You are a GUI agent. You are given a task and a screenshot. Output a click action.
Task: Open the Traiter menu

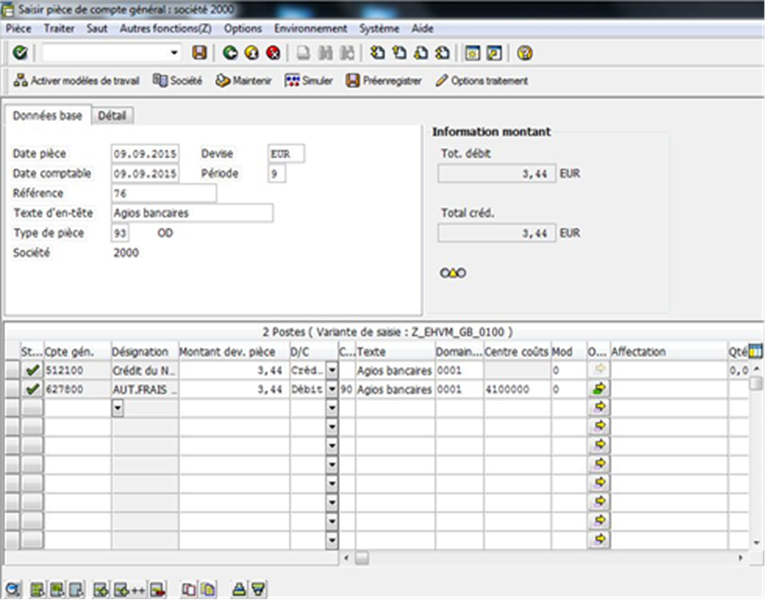click(x=59, y=28)
